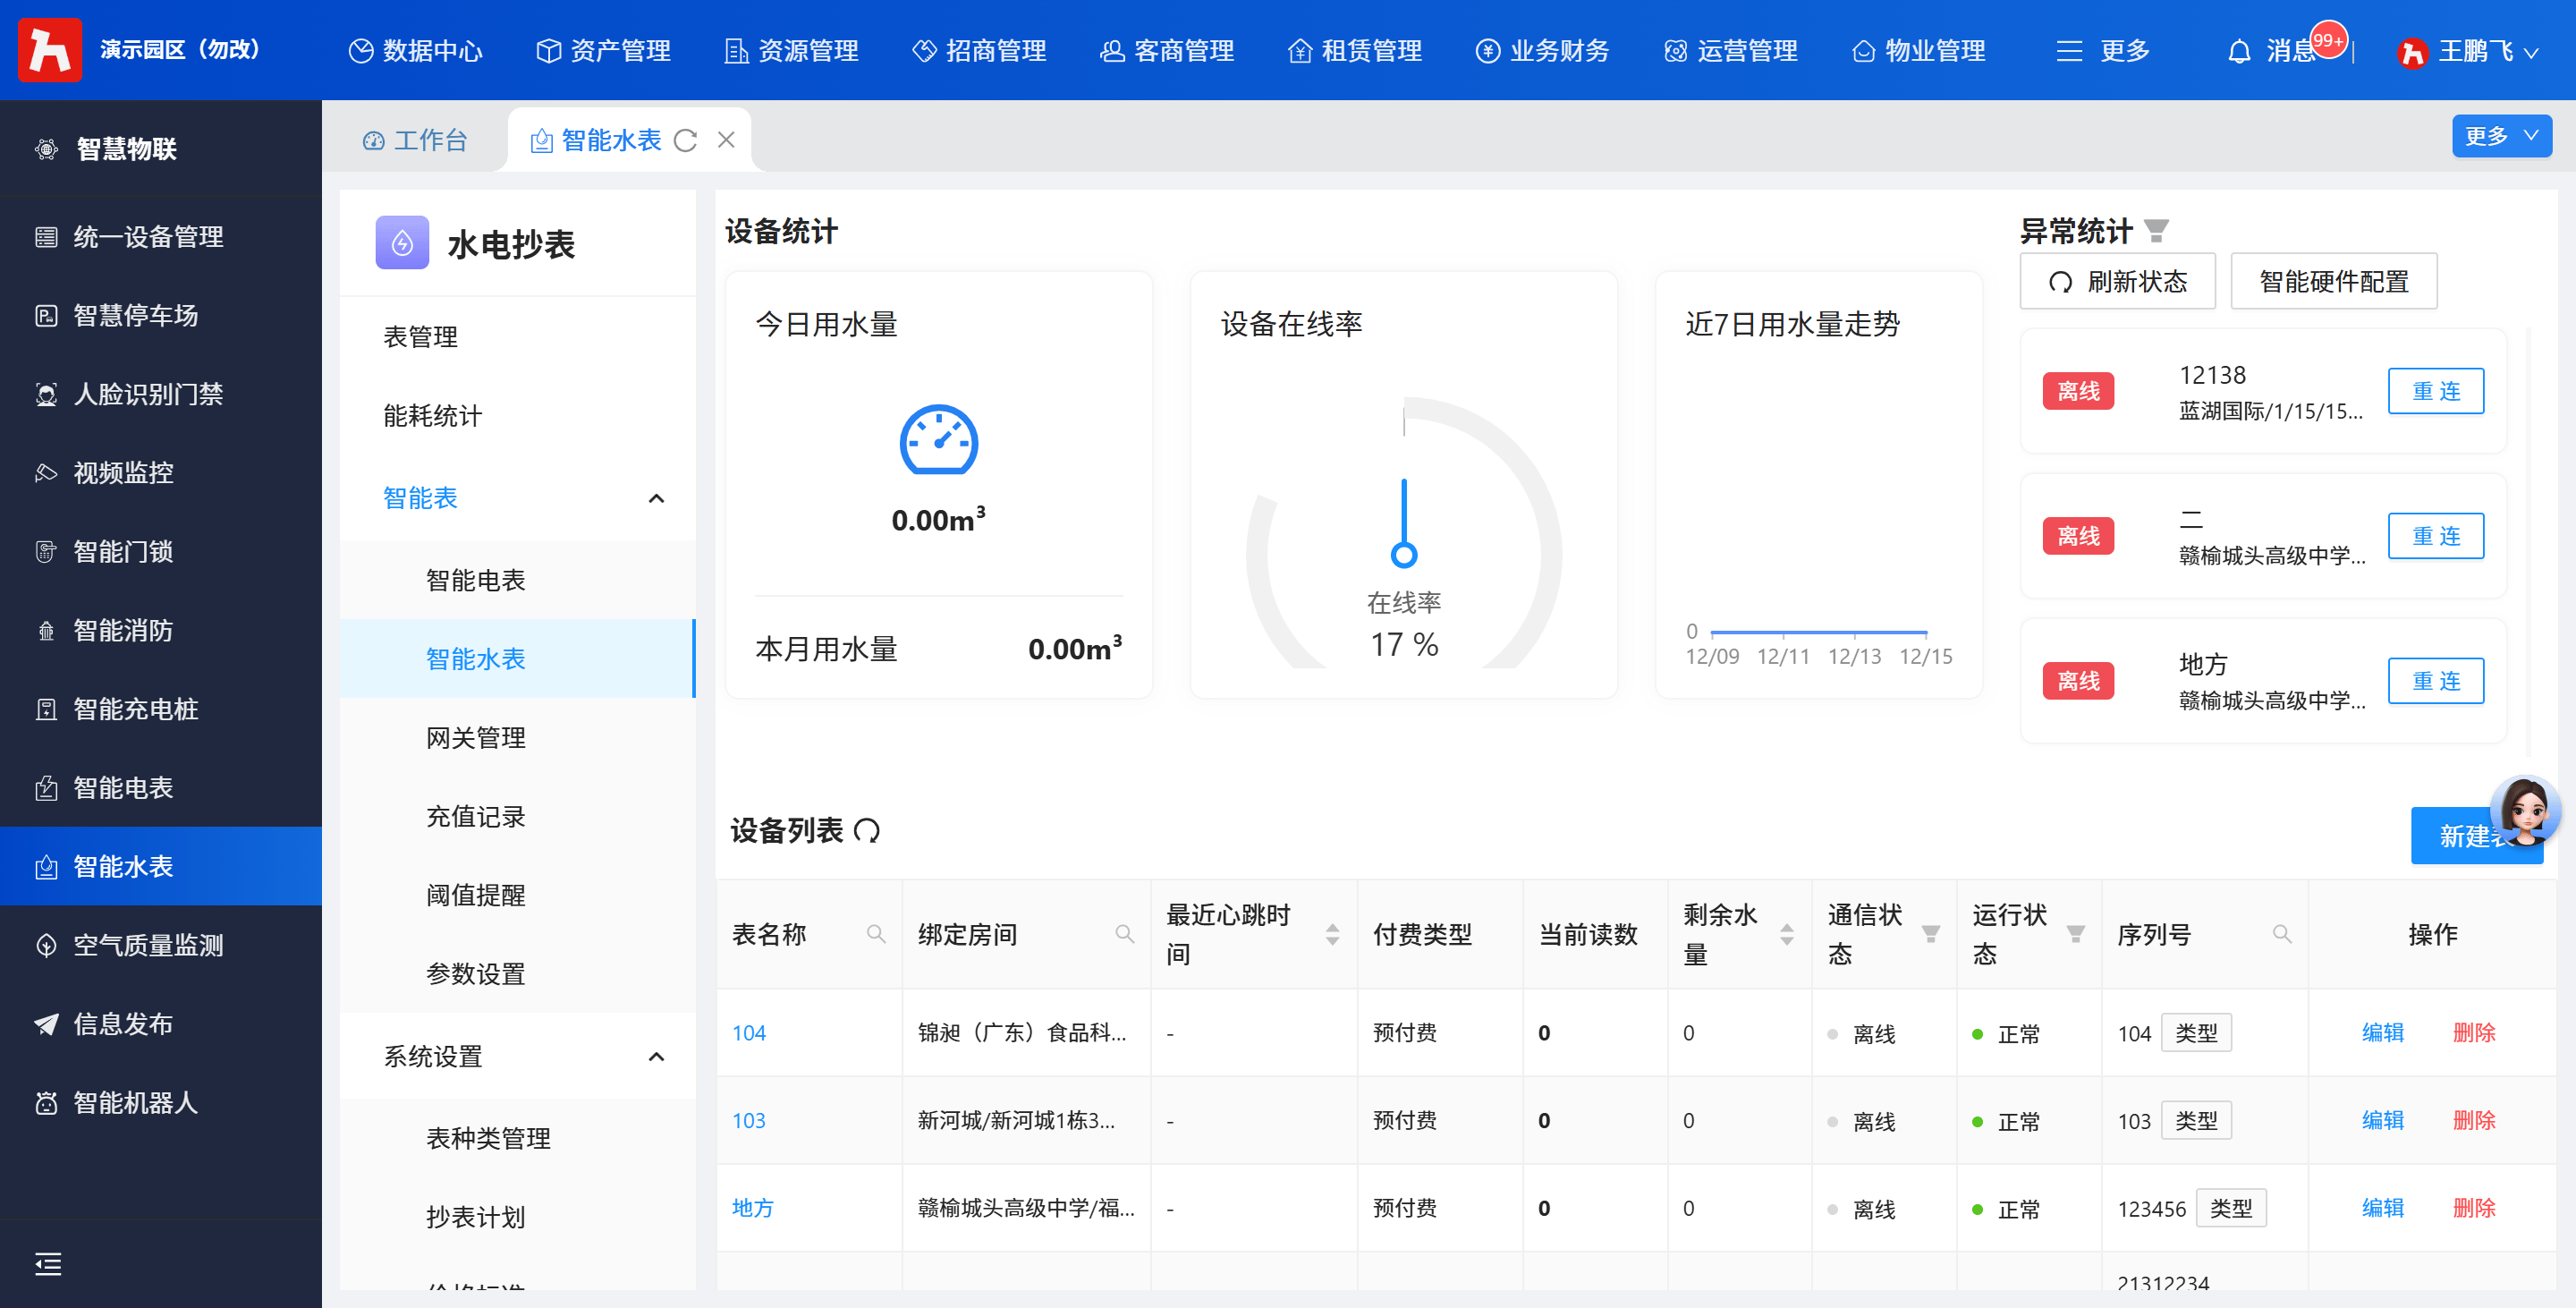This screenshot has width=2576, height=1308.
Task: Collapse the 智能表 menu group
Action: pos(656,498)
